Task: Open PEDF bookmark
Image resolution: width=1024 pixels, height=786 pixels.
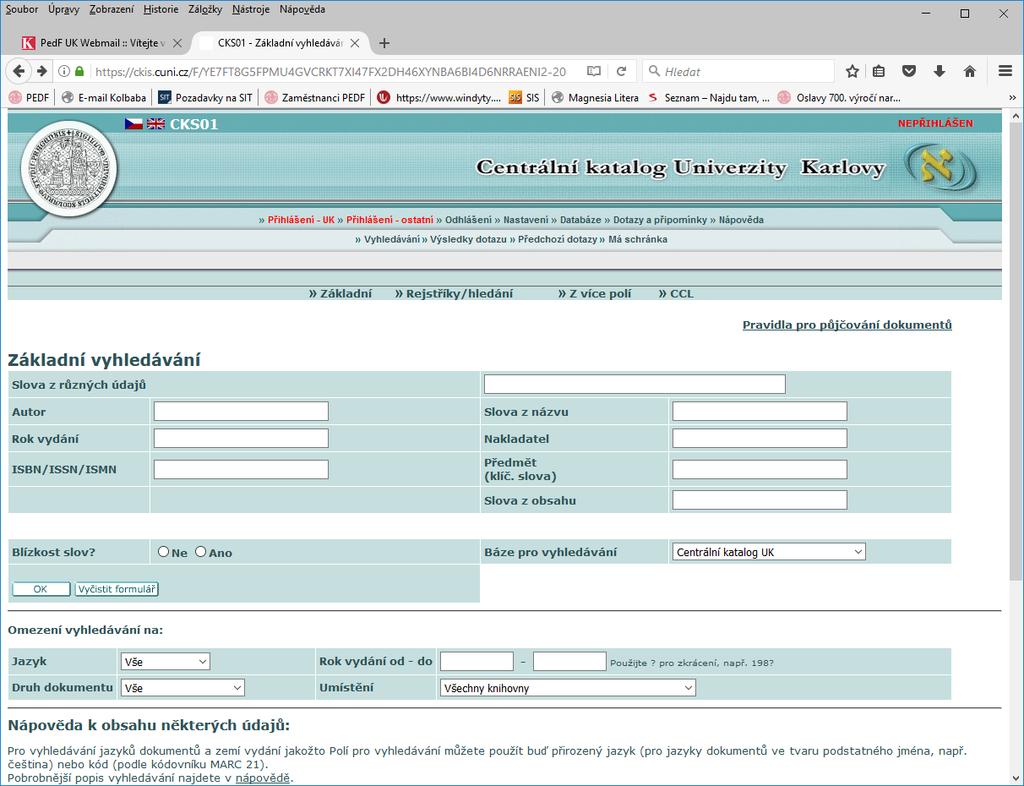Action: click(x=29, y=98)
